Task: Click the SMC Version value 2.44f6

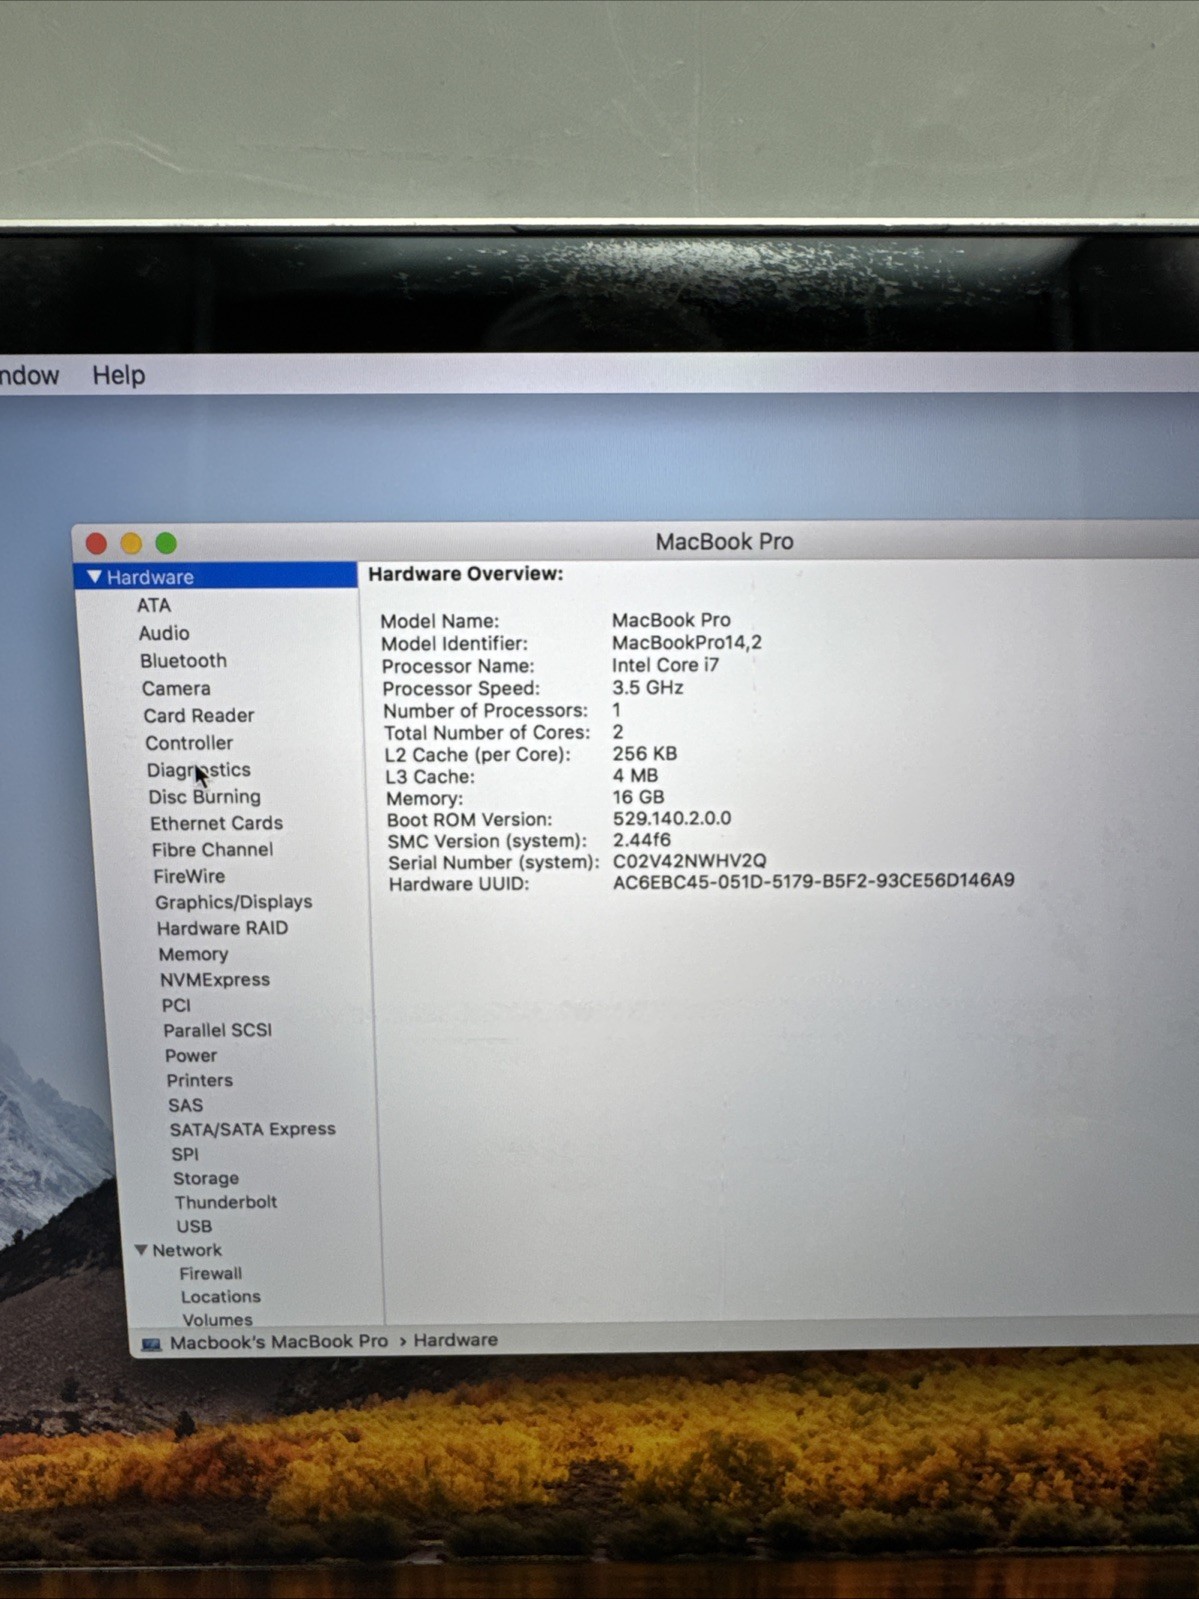Action: (641, 840)
